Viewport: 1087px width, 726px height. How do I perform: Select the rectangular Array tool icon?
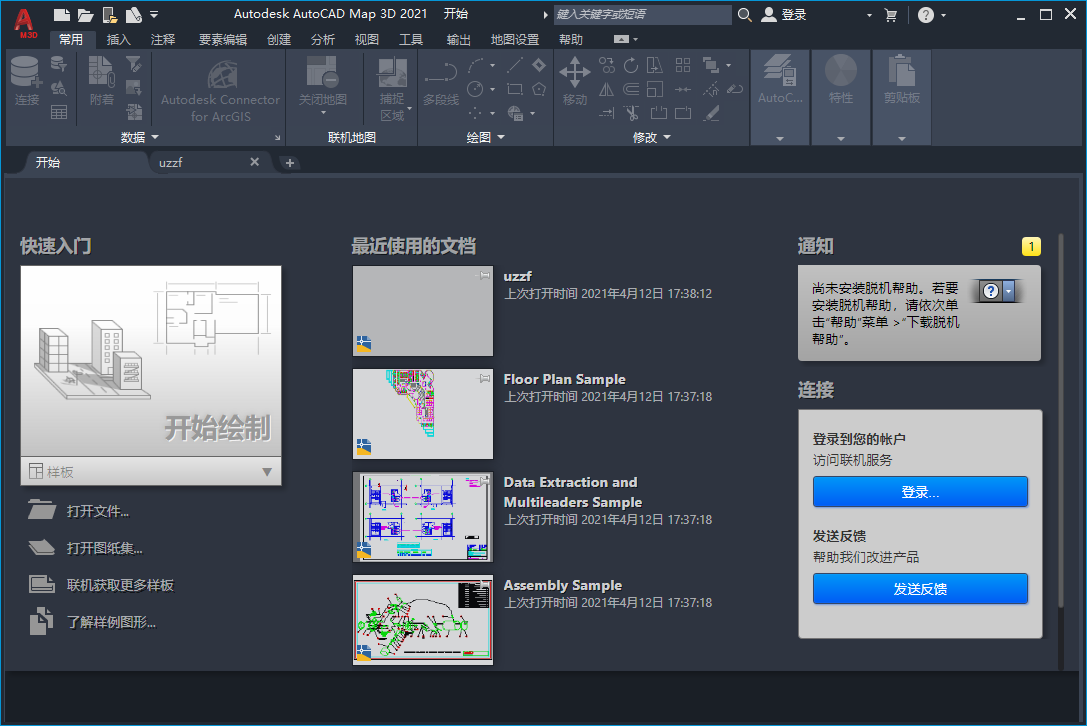tap(683, 65)
